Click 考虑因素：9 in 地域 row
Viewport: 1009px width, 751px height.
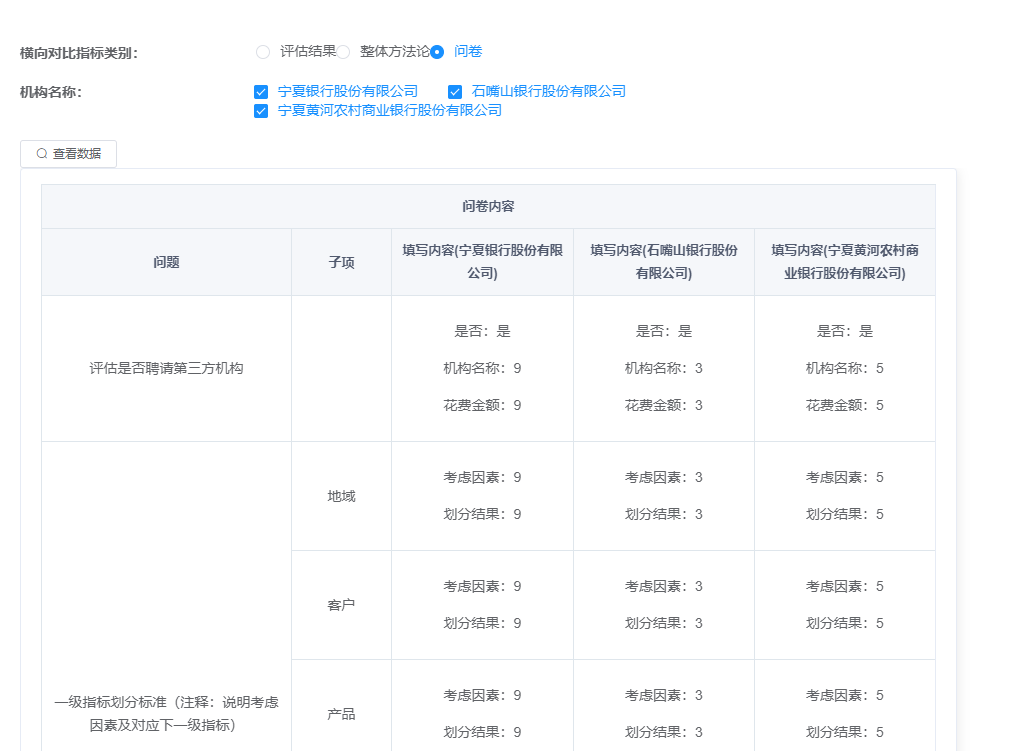click(483, 477)
